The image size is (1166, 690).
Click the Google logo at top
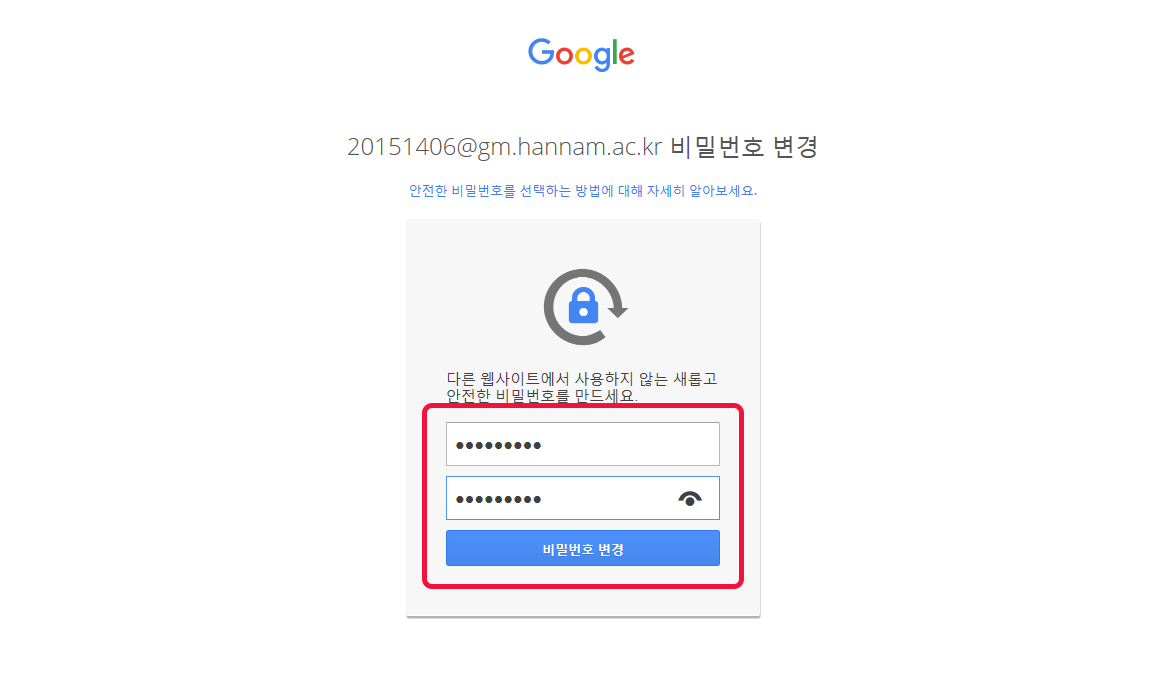[x=581, y=54]
